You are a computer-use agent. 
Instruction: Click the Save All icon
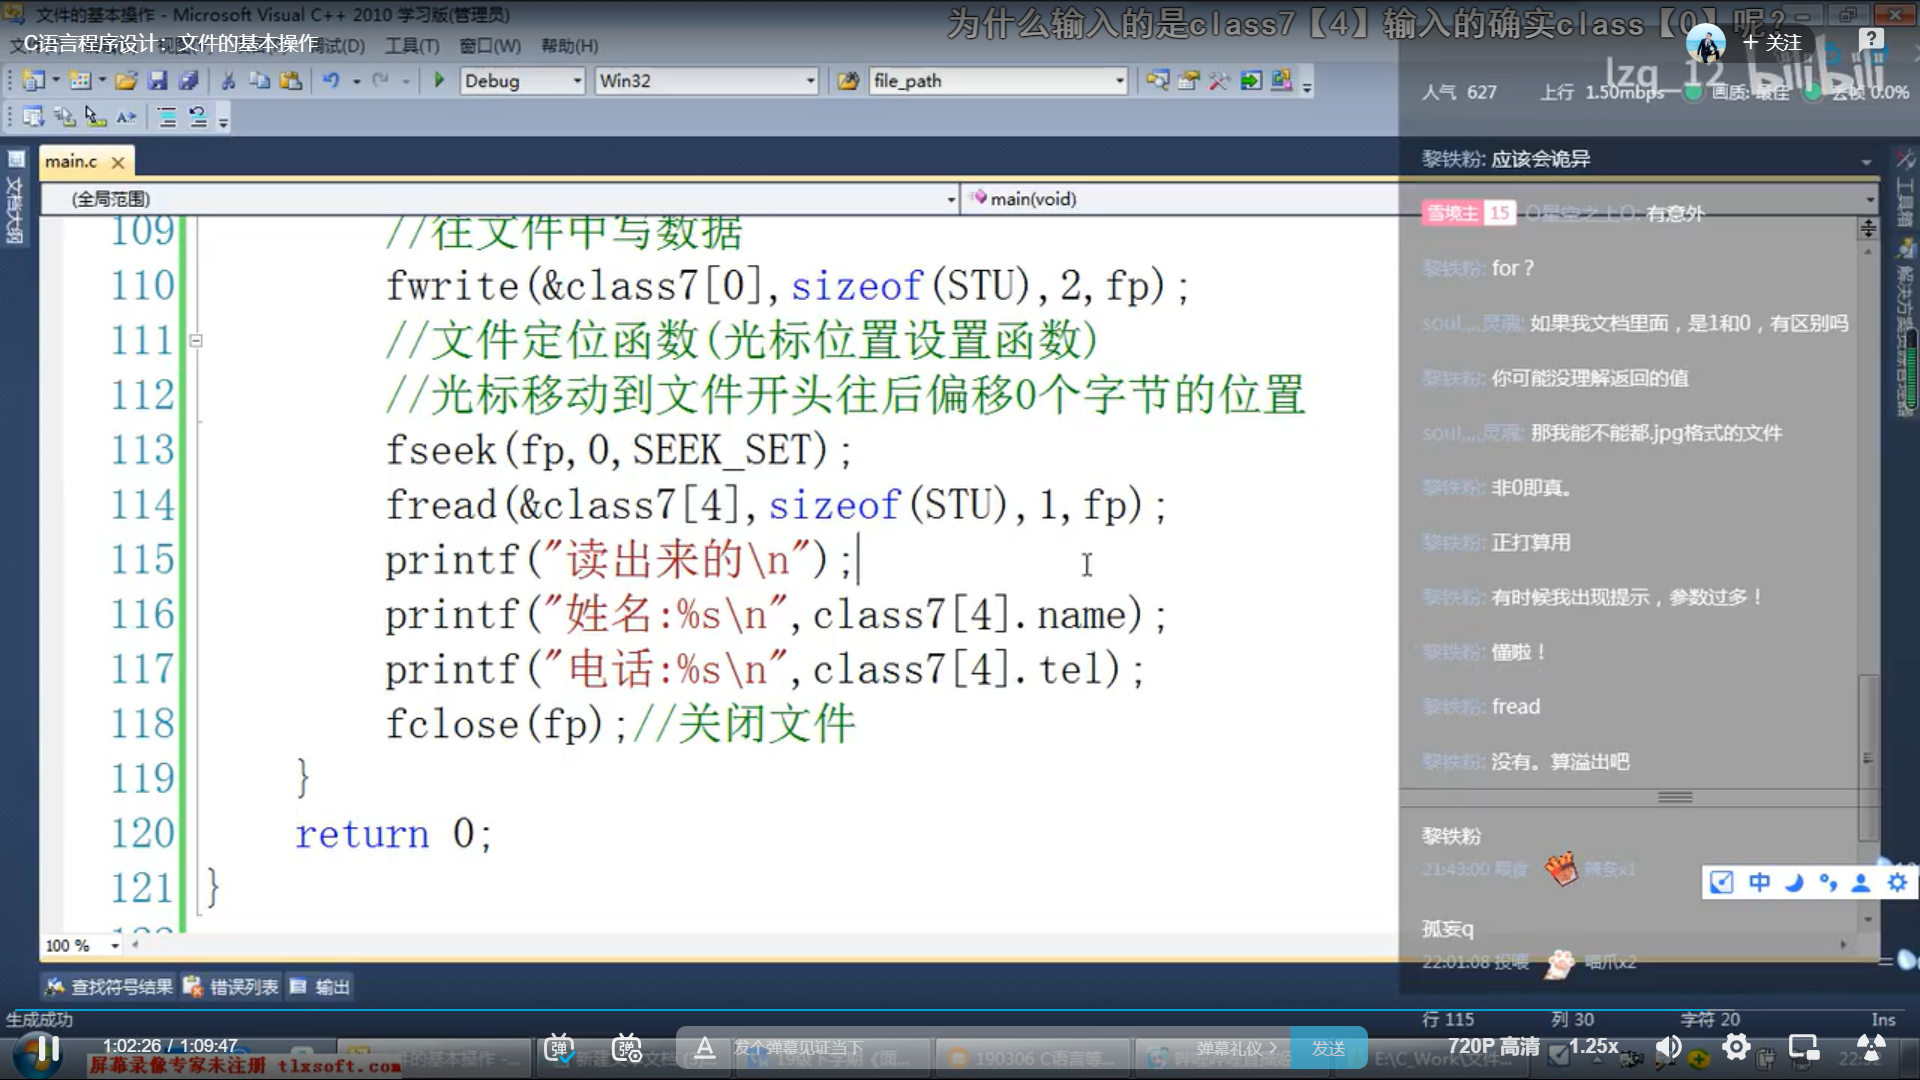tap(187, 81)
